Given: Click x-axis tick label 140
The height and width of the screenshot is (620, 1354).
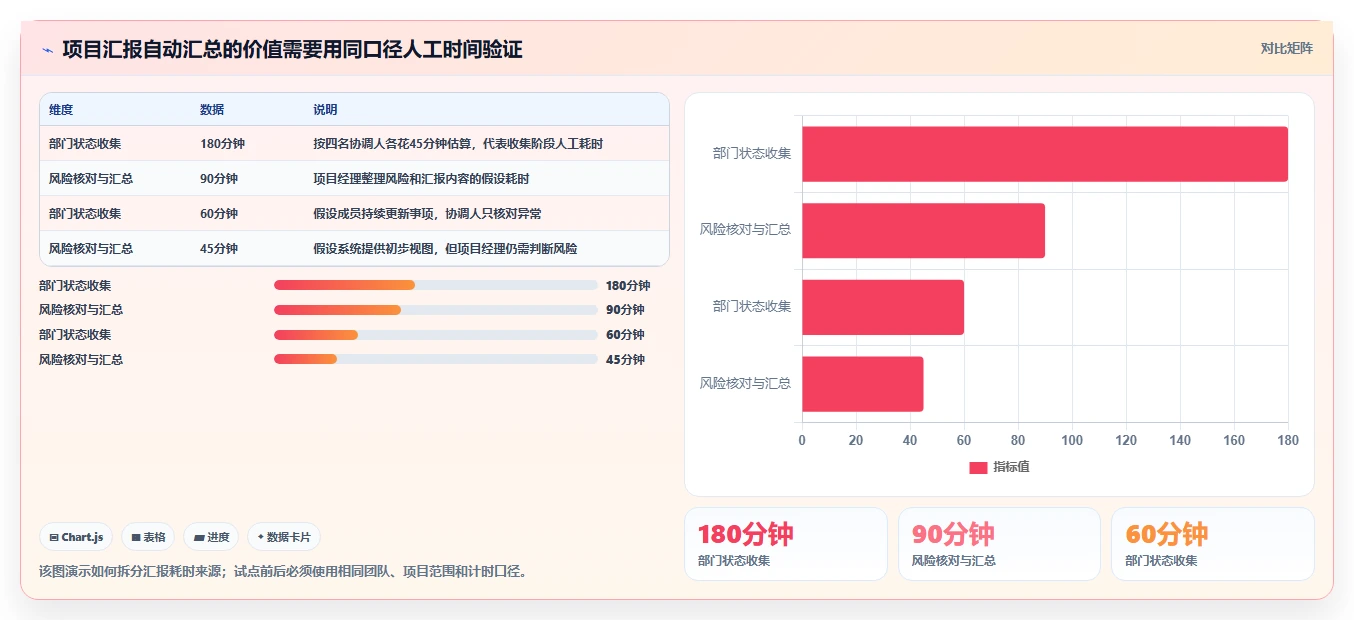Looking at the screenshot, I should coord(1180,440).
